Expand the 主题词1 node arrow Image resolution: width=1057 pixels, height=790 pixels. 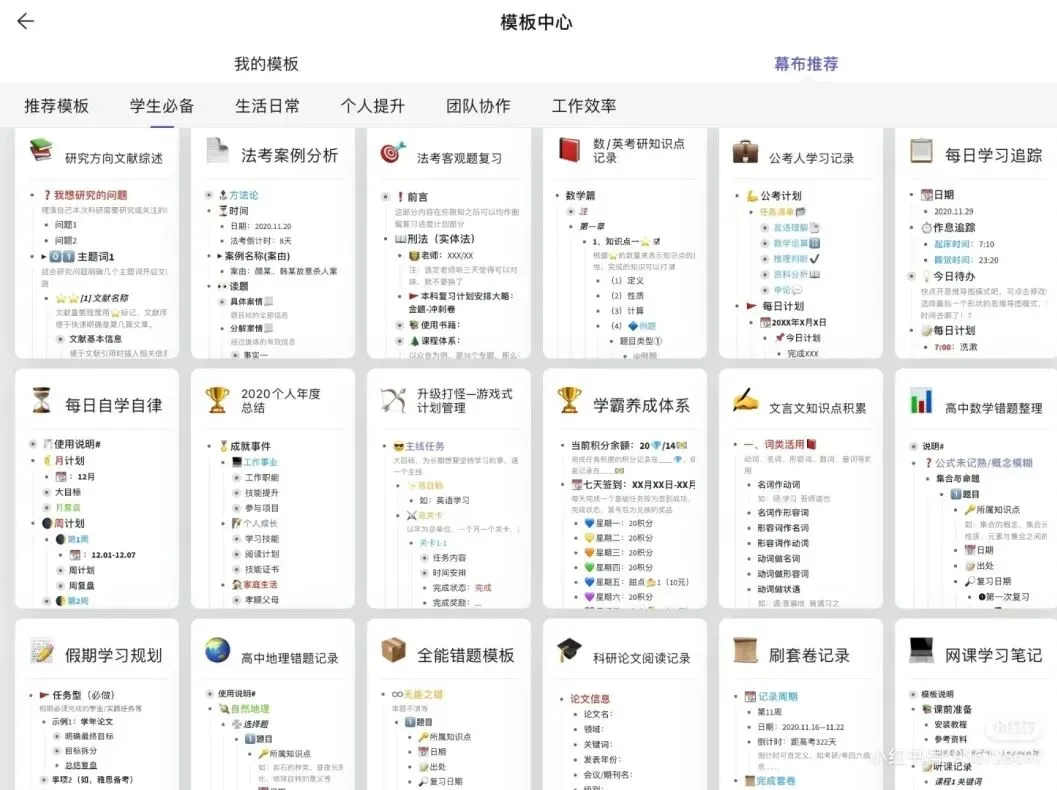pyautogui.click(x=43, y=257)
